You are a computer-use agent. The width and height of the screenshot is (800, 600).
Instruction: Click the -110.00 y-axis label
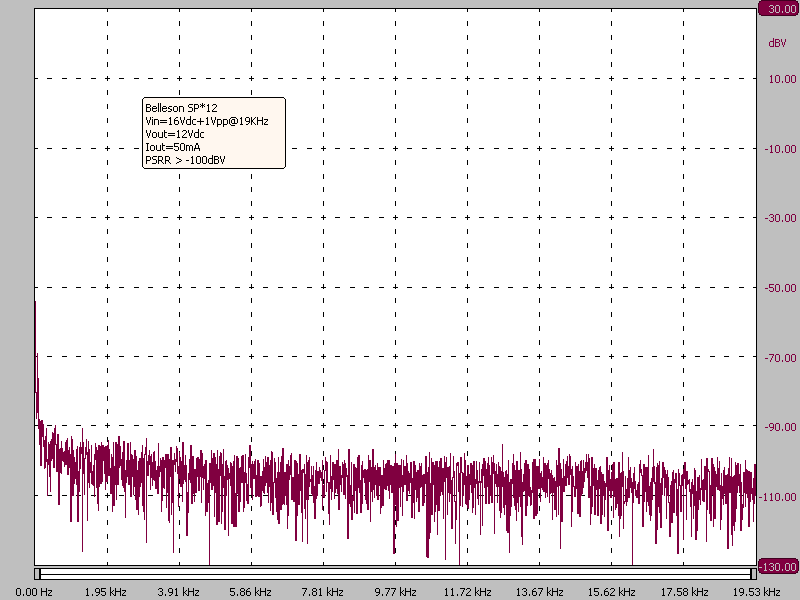pos(779,497)
